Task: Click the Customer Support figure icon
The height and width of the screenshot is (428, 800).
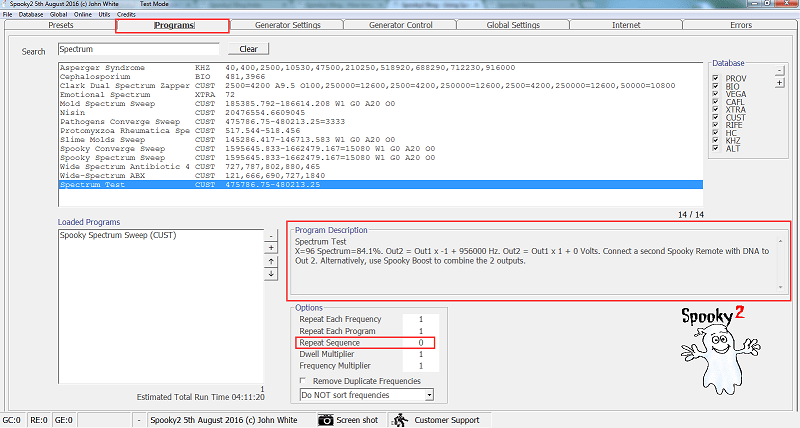Action: pos(401,420)
